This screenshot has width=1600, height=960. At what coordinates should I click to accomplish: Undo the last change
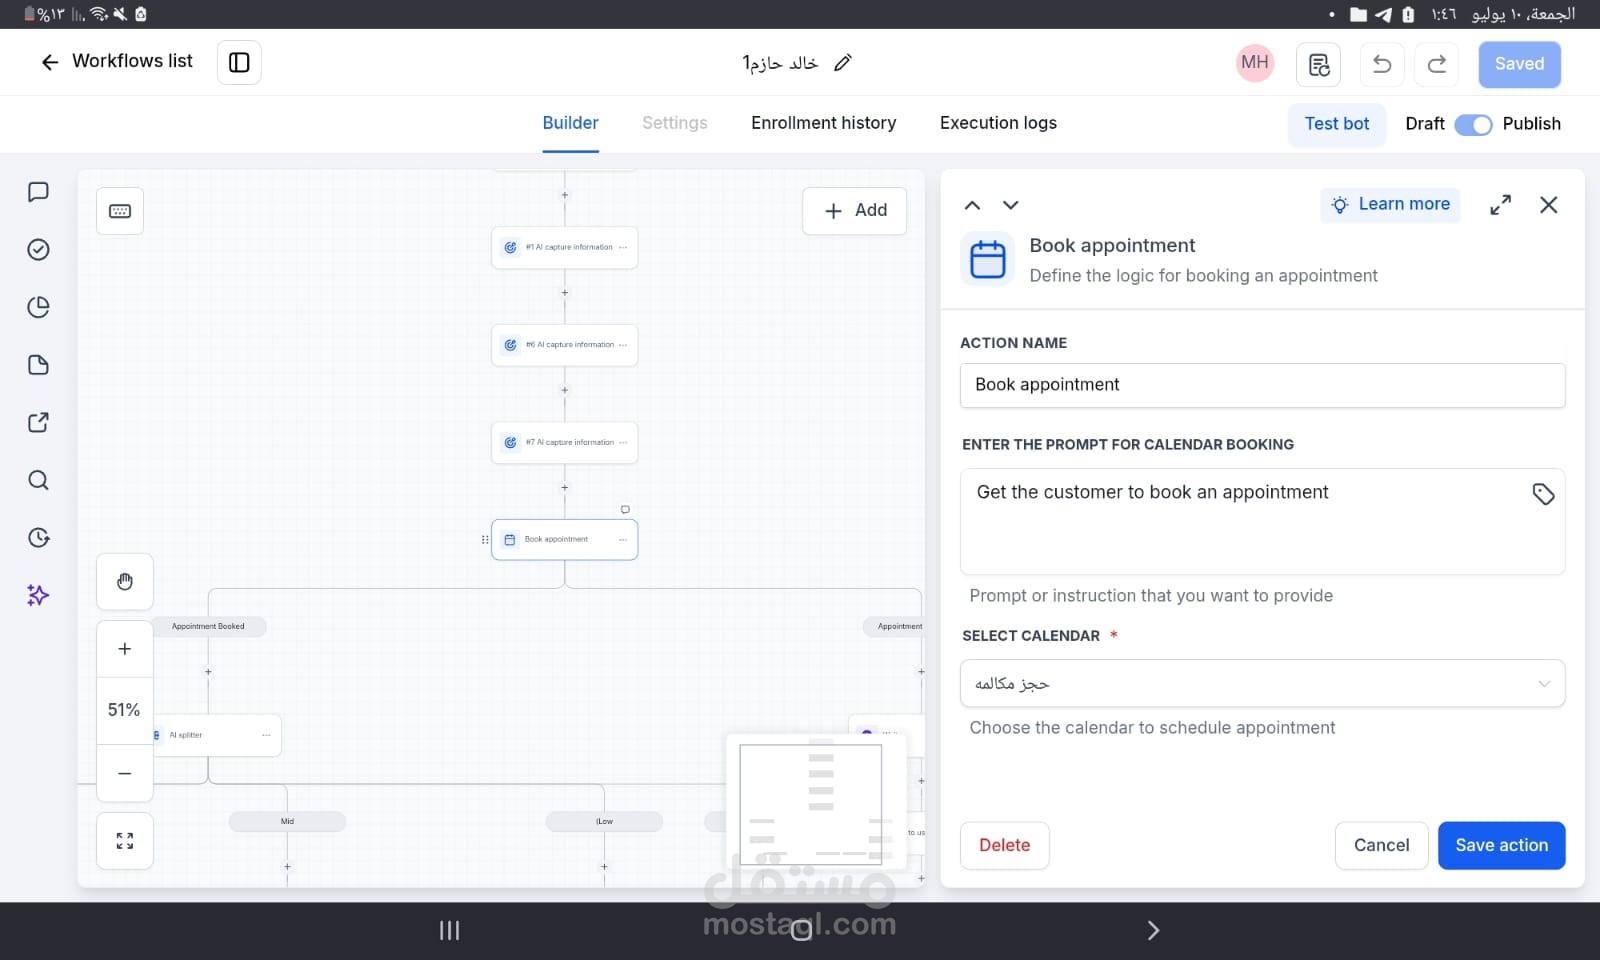[1382, 64]
